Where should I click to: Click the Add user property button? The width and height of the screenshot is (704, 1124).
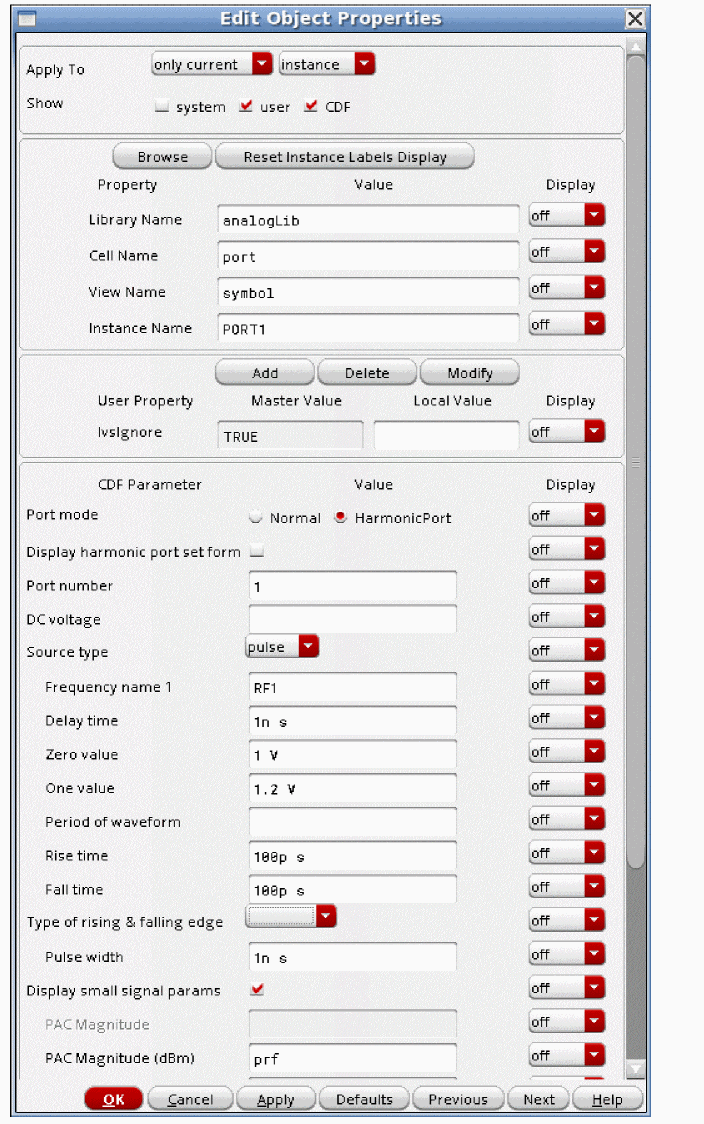point(265,373)
